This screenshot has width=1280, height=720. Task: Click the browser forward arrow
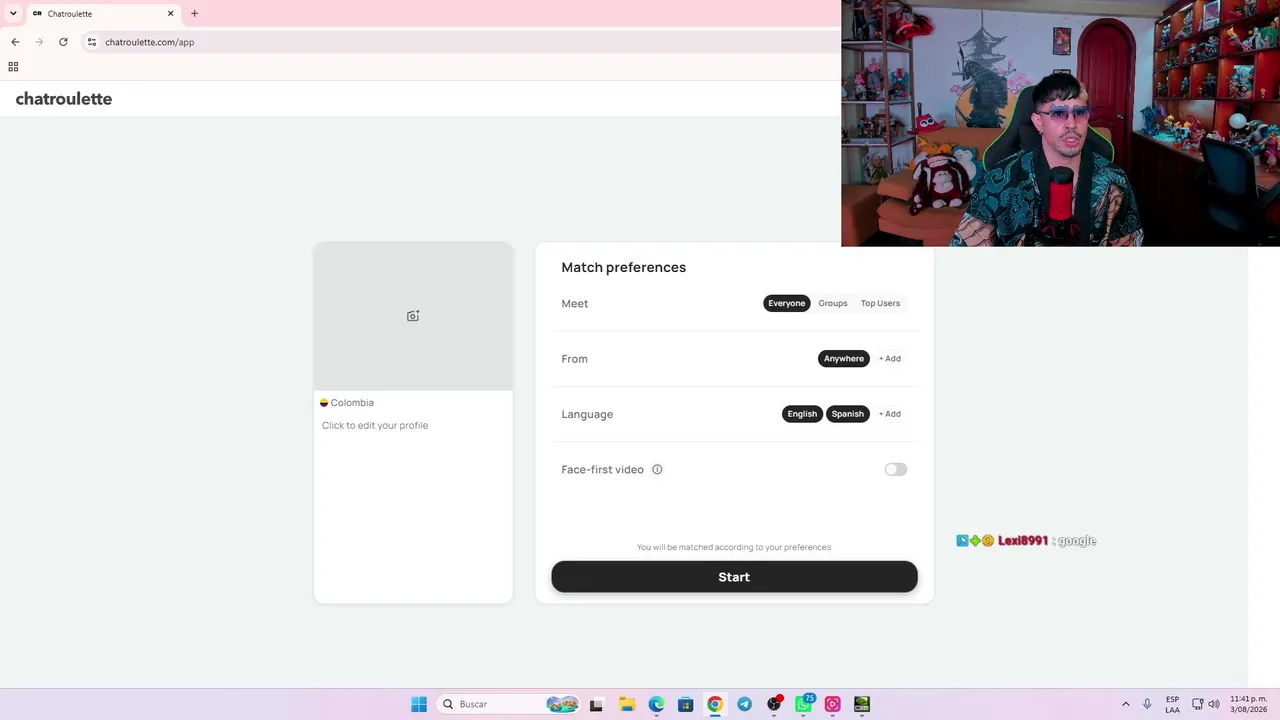(39, 42)
